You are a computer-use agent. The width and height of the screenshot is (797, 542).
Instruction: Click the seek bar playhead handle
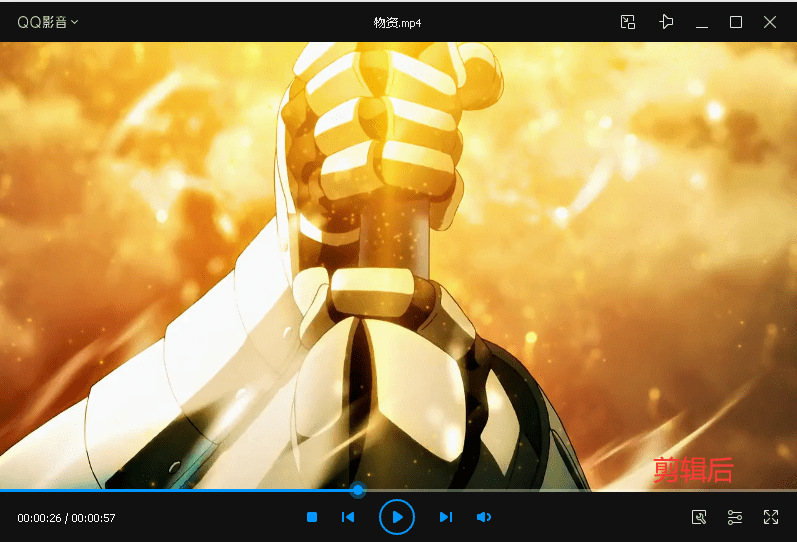358,490
